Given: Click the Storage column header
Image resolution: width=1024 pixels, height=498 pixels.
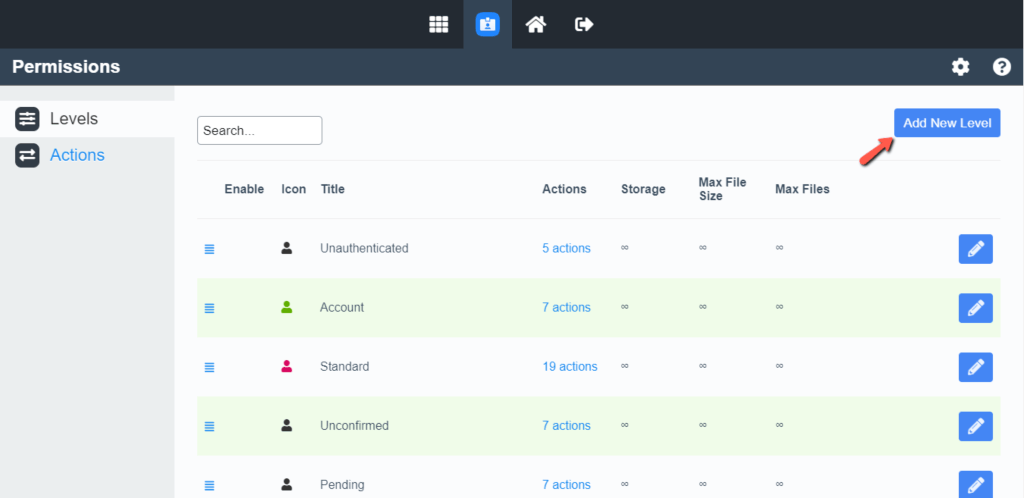Looking at the screenshot, I should coord(643,189).
